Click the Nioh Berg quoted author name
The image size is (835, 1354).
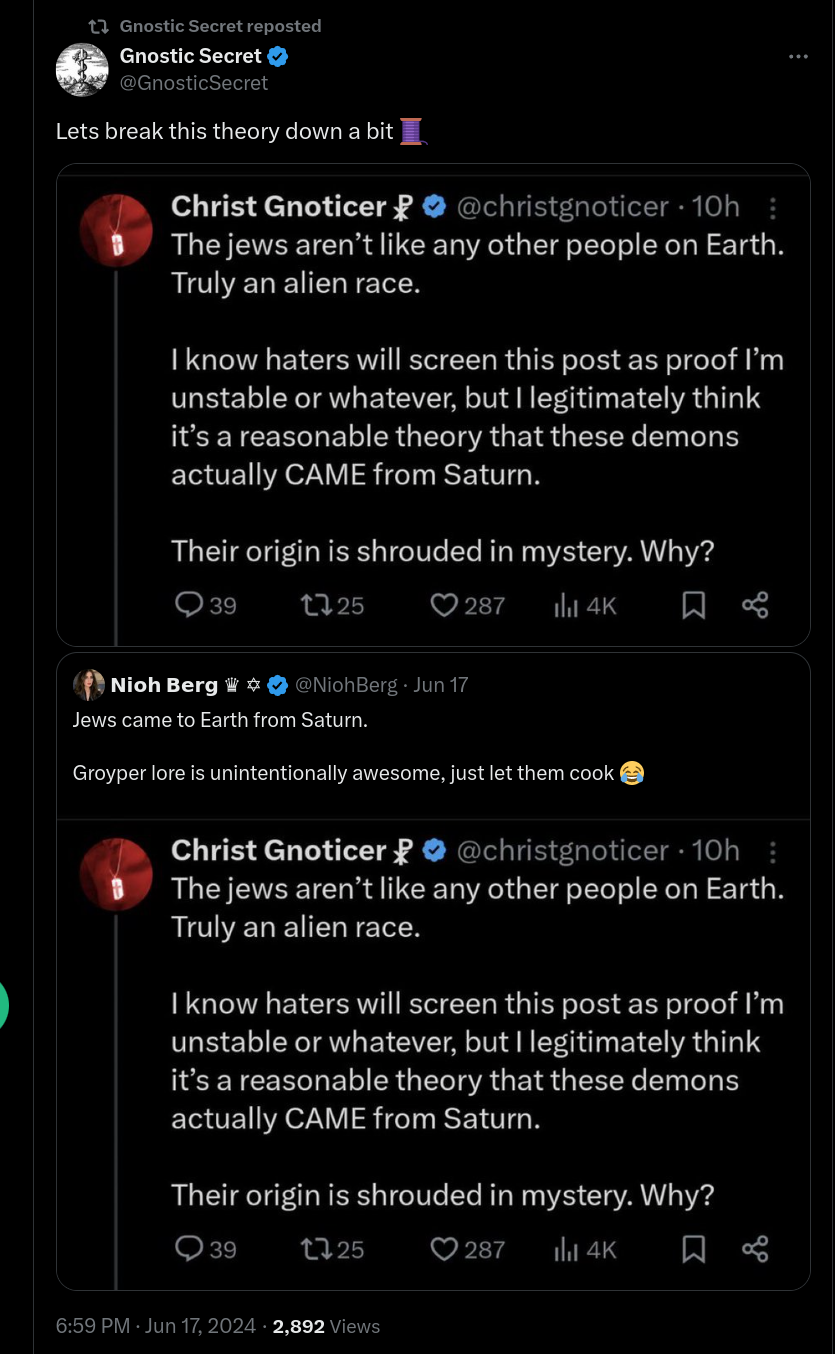coord(163,685)
